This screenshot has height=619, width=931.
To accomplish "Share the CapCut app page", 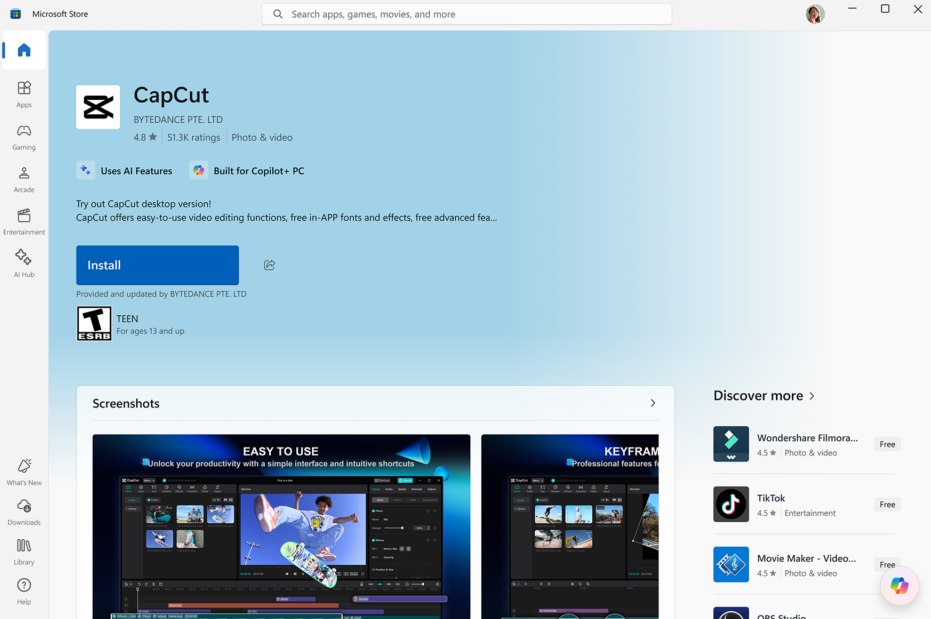I will click(270, 265).
